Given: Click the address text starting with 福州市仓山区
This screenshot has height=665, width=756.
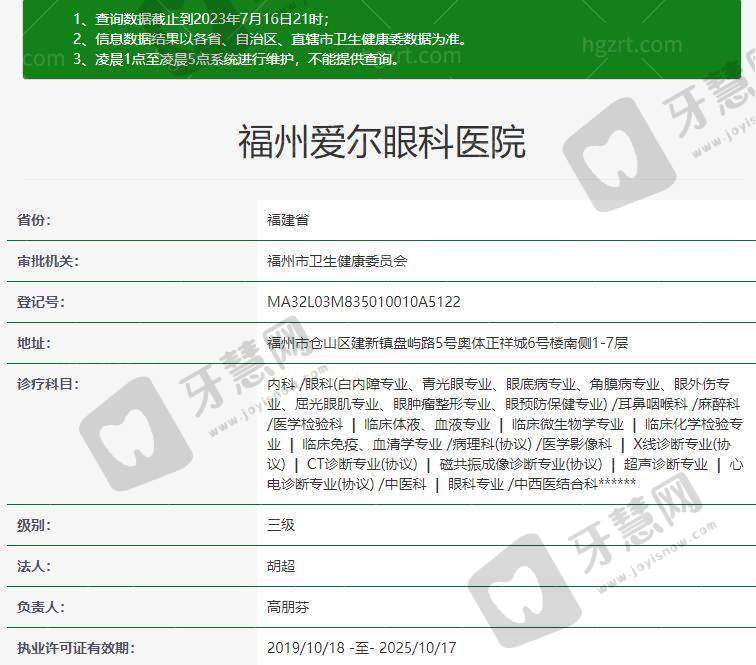Looking at the screenshot, I should [447, 343].
